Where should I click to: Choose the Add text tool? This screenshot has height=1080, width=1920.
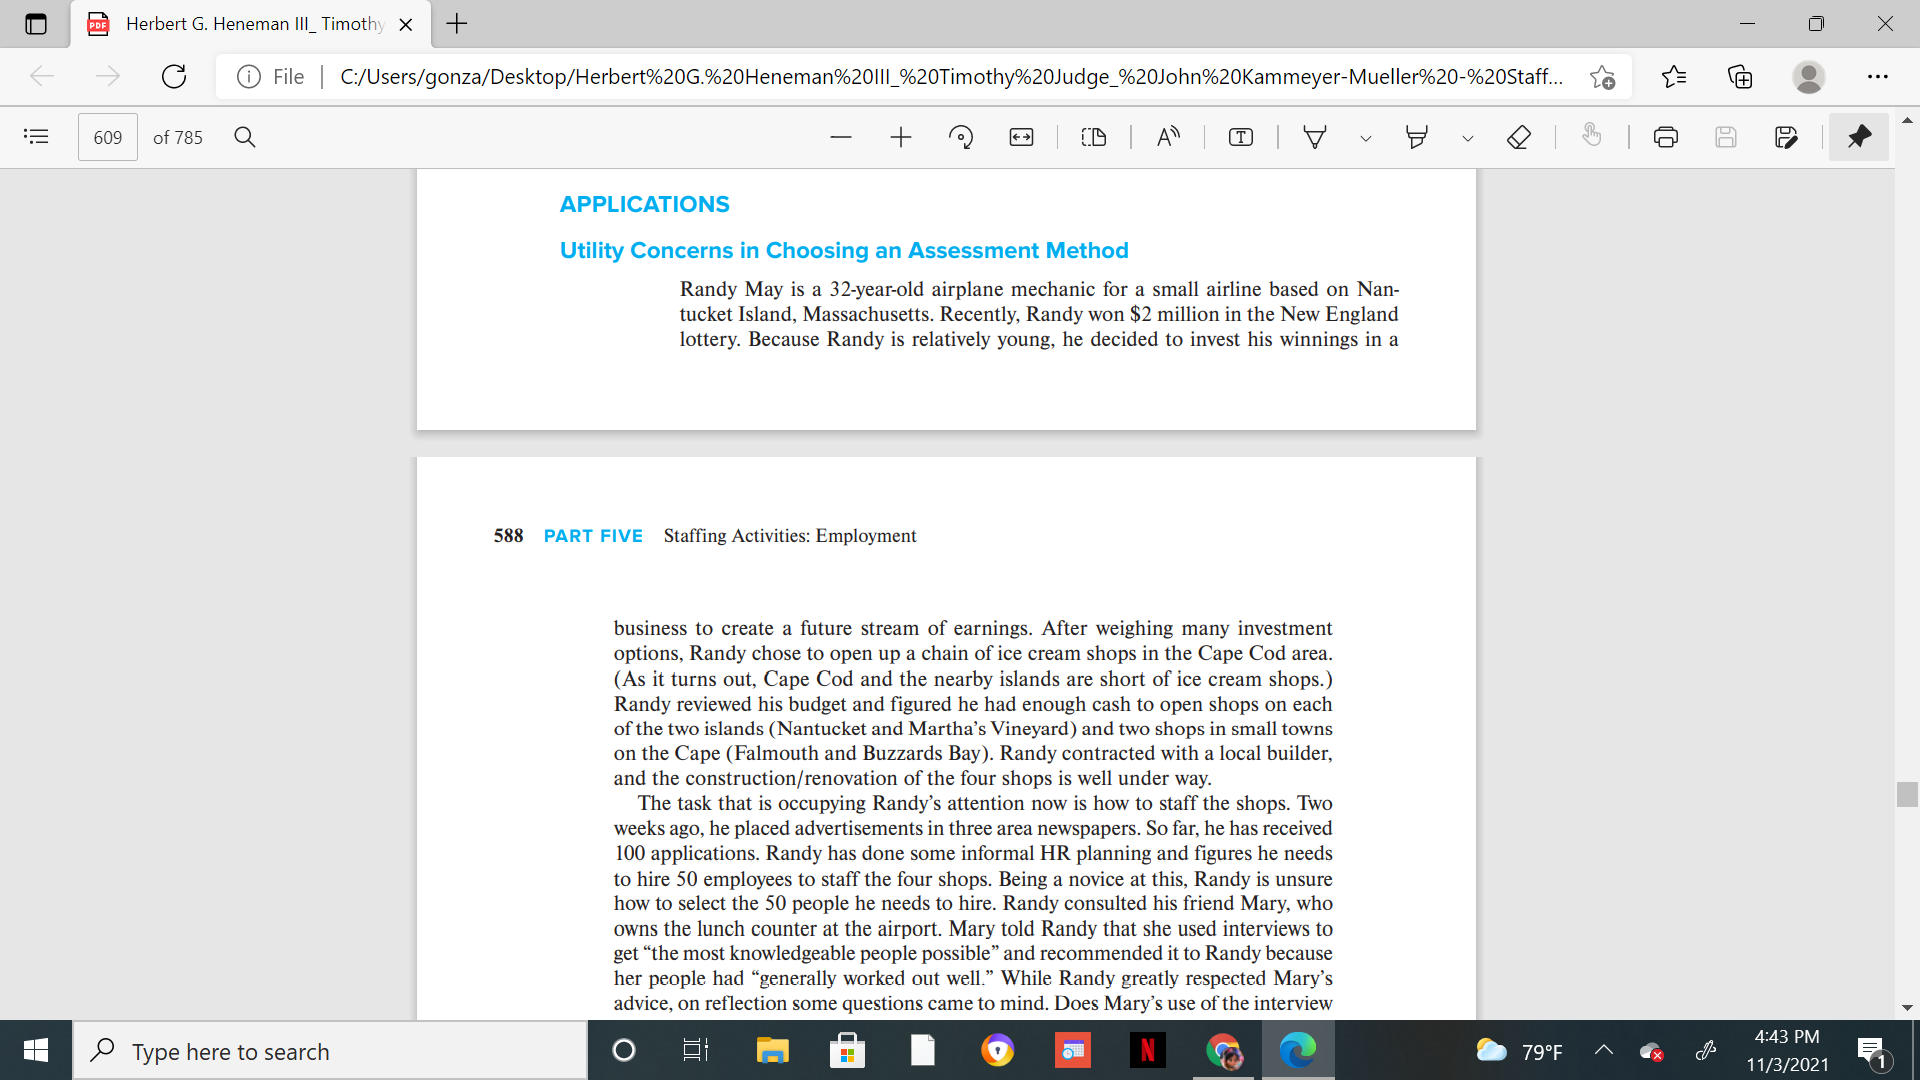coord(1241,137)
